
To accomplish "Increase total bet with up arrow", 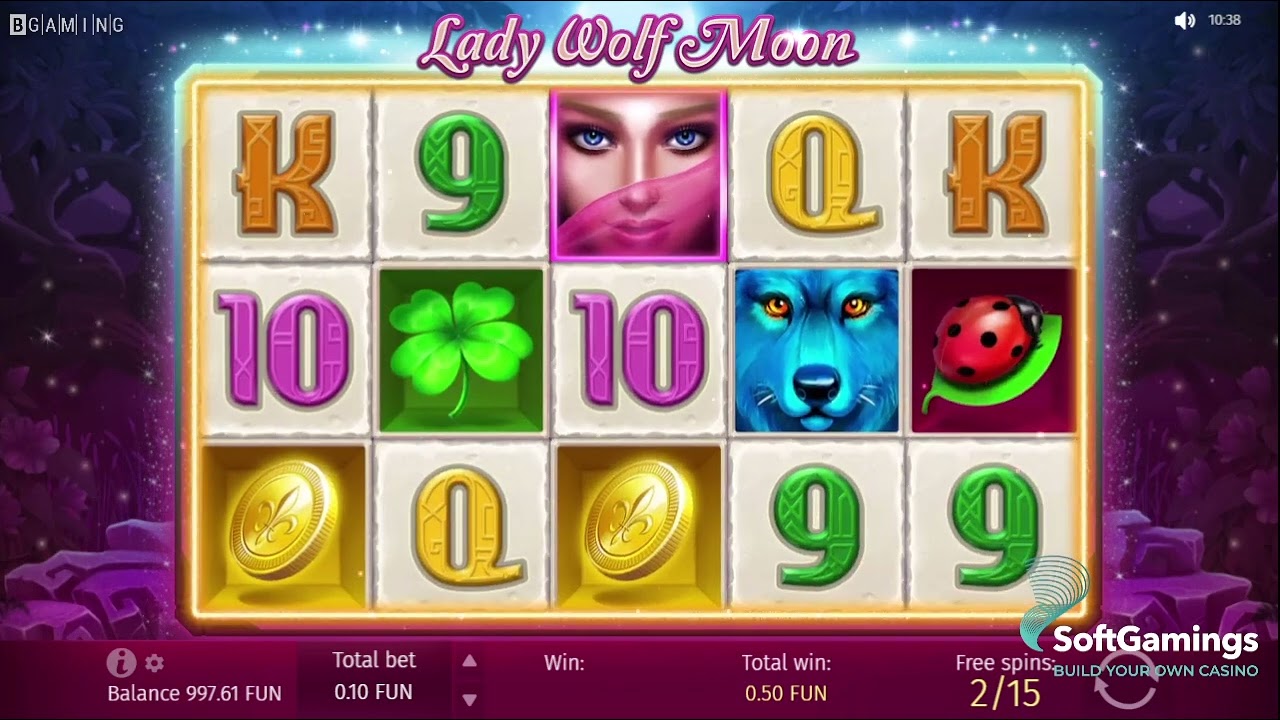I will tap(469, 660).
